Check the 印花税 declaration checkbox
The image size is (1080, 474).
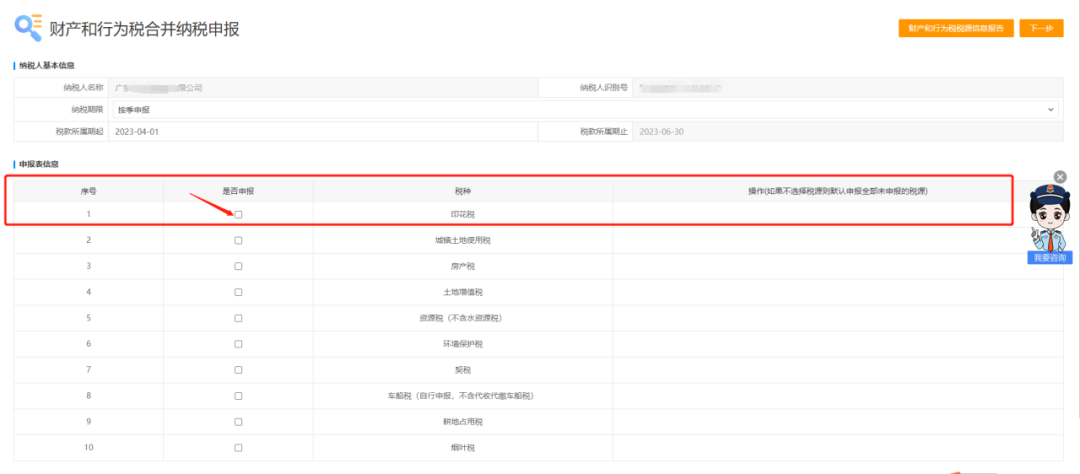238,214
